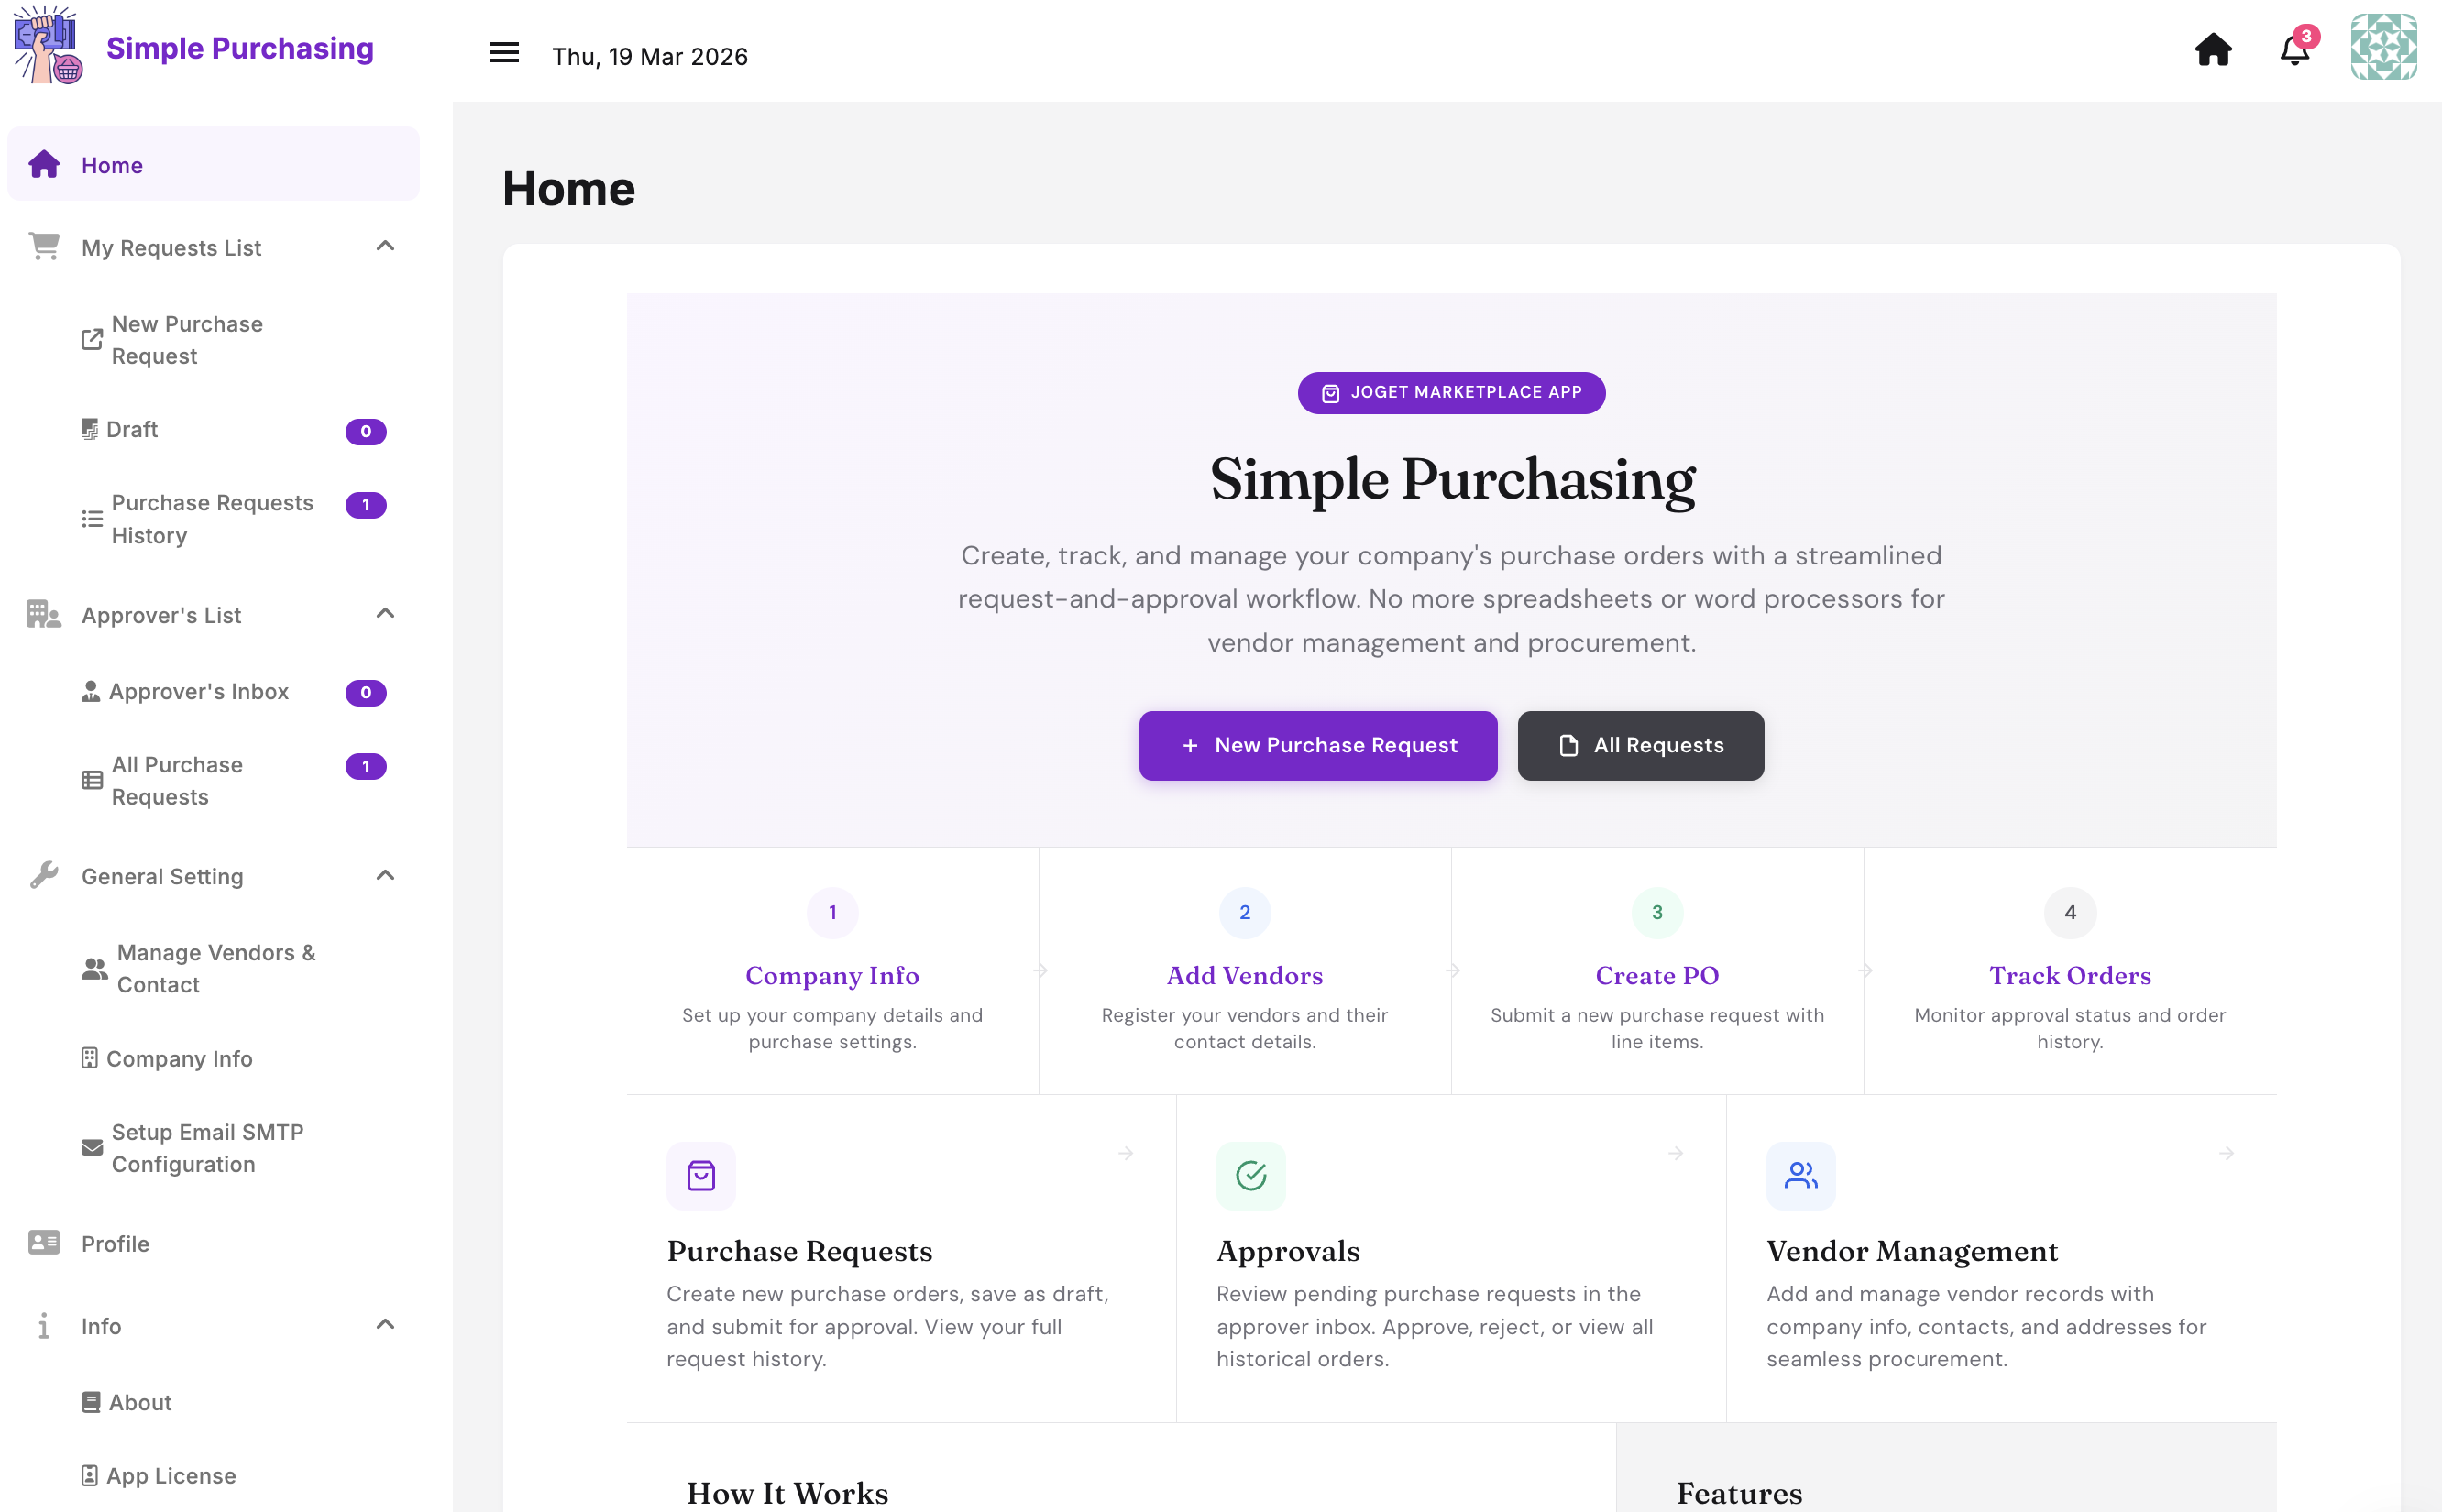
Task: Collapse the My Requests List section
Action: (385, 246)
